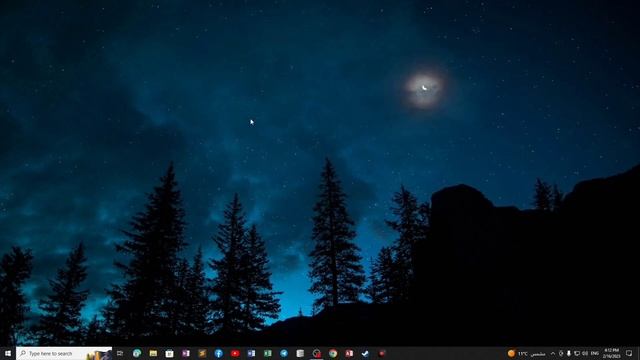This screenshot has width=640, height=360.
Task: Launch Microsoft Word from the taskbar
Action: pyautogui.click(x=251, y=353)
